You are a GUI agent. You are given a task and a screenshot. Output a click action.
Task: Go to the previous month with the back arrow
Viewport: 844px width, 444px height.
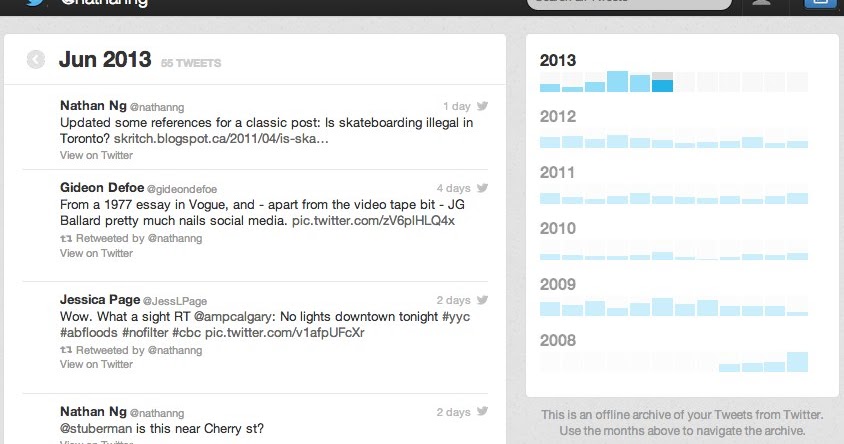click(x=36, y=59)
